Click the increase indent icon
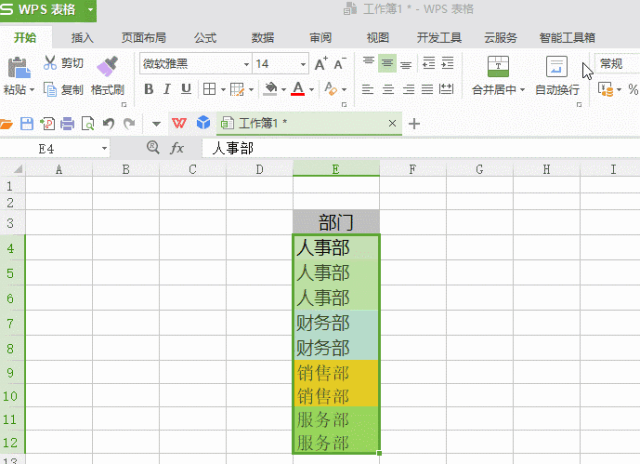The width and height of the screenshot is (640, 464). tap(447, 63)
